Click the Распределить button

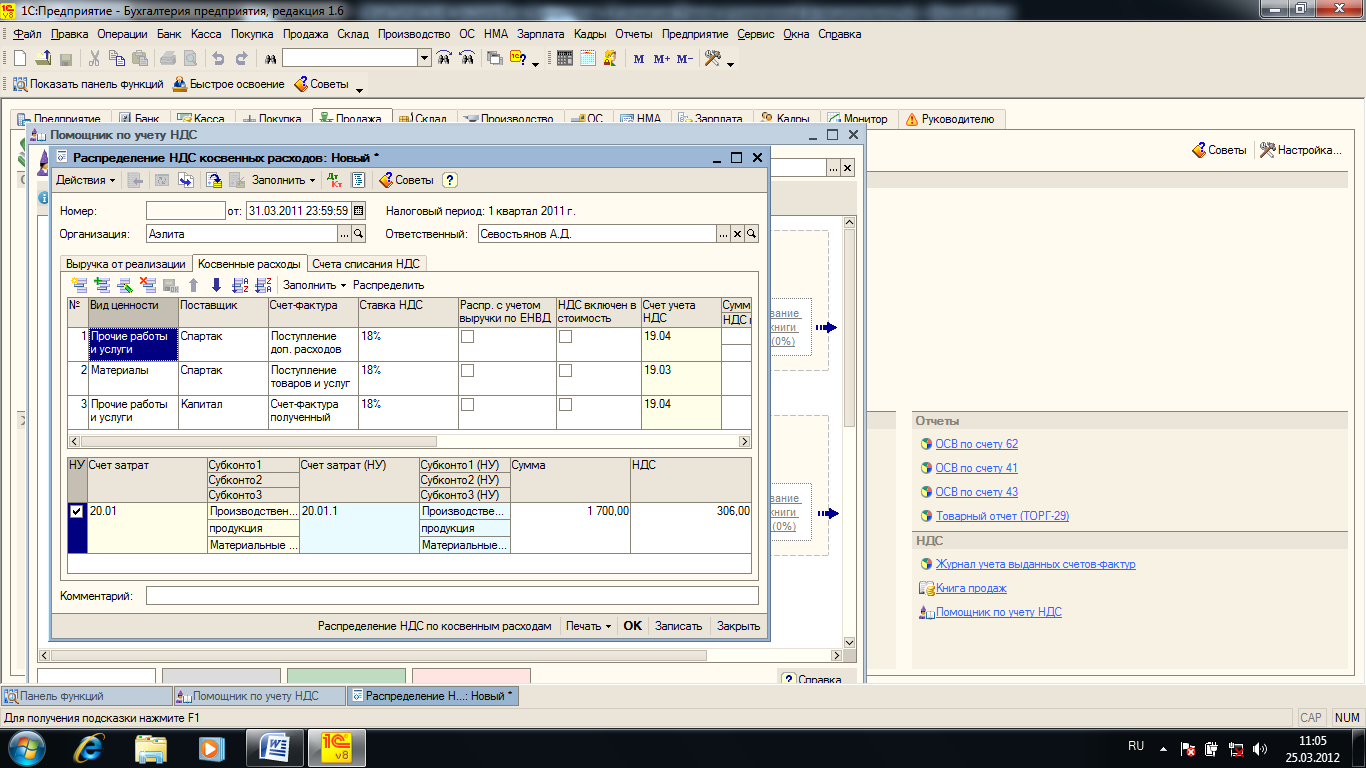pos(388,285)
